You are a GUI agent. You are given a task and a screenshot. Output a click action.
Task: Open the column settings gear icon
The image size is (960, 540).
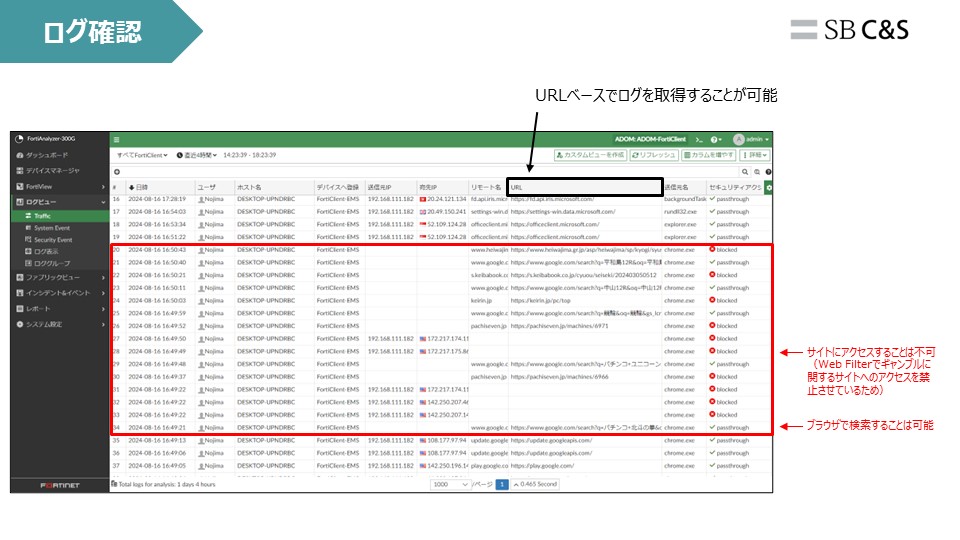[x=769, y=187]
